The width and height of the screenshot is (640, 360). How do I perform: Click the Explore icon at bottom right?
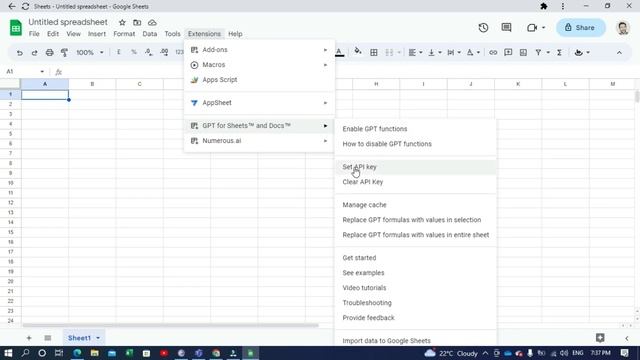tap(600, 338)
